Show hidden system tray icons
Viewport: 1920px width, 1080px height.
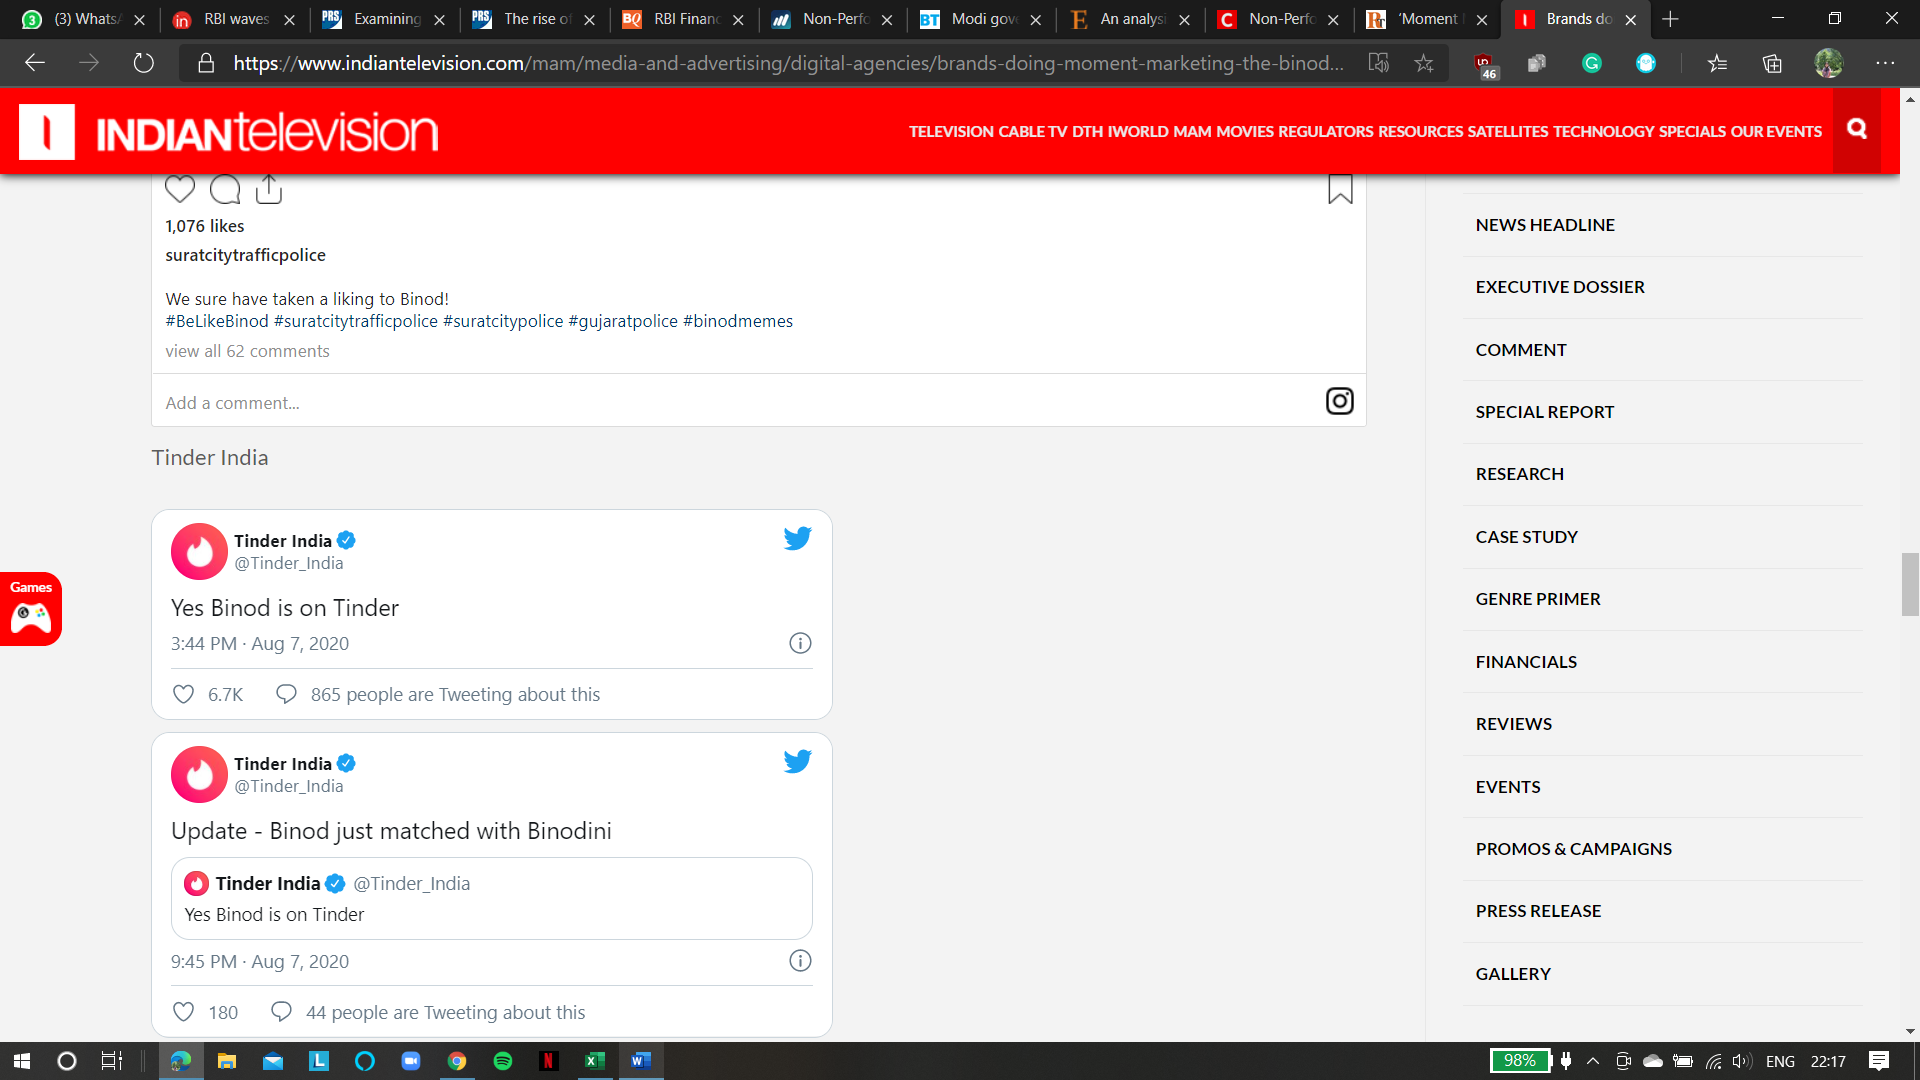pyautogui.click(x=1593, y=1061)
